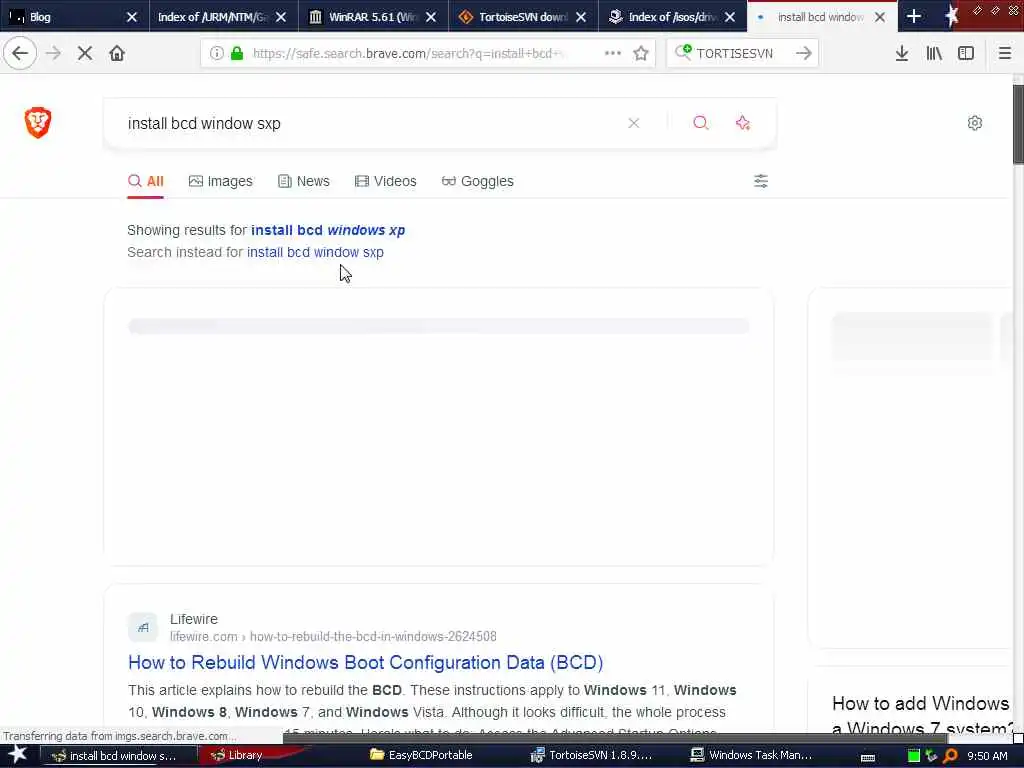This screenshot has width=1024, height=768.
Task: Switch to Index of /URM/NTM tab
Action: pos(213,16)
